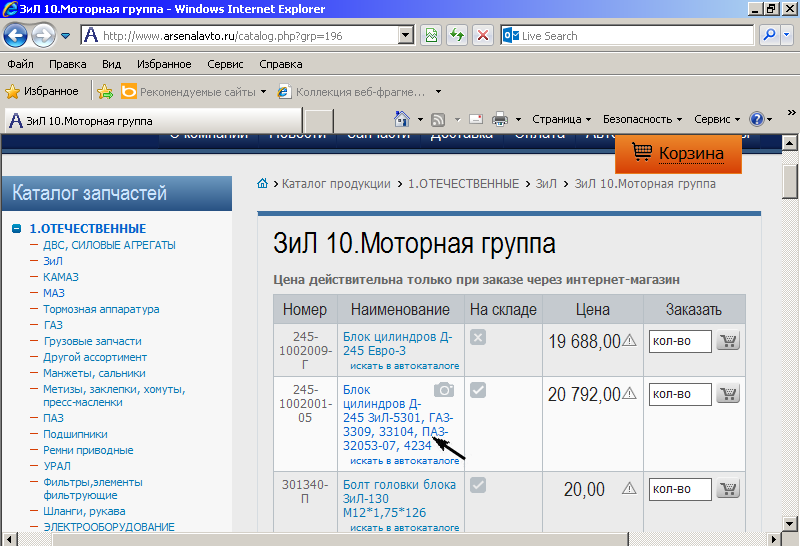
Task: Open the Страница command menu
Action: [561, 119]
